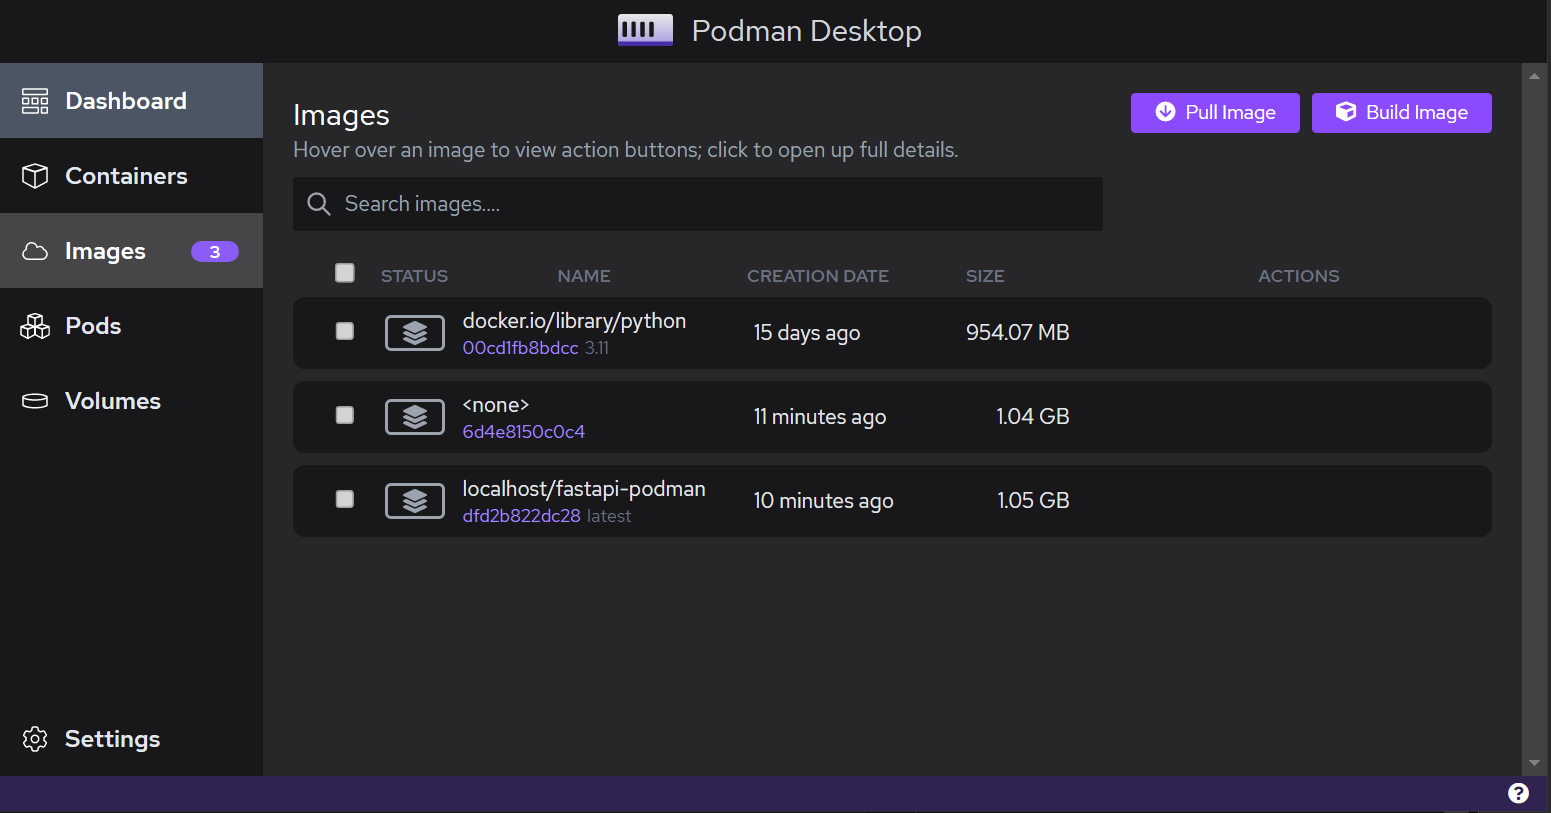Viewport: 1551px width, 813px height.
Task: Click the 1.05 GB size value
Action: point(1033,500)
